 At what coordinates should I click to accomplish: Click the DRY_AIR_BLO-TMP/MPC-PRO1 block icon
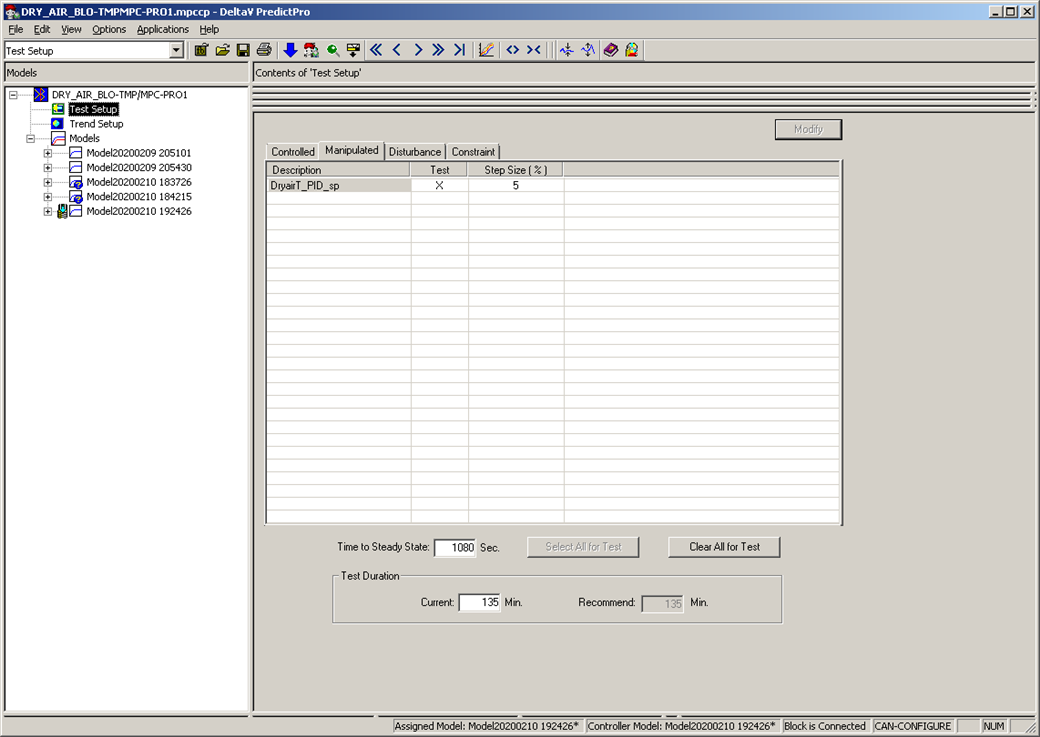(x=40, y=94)
